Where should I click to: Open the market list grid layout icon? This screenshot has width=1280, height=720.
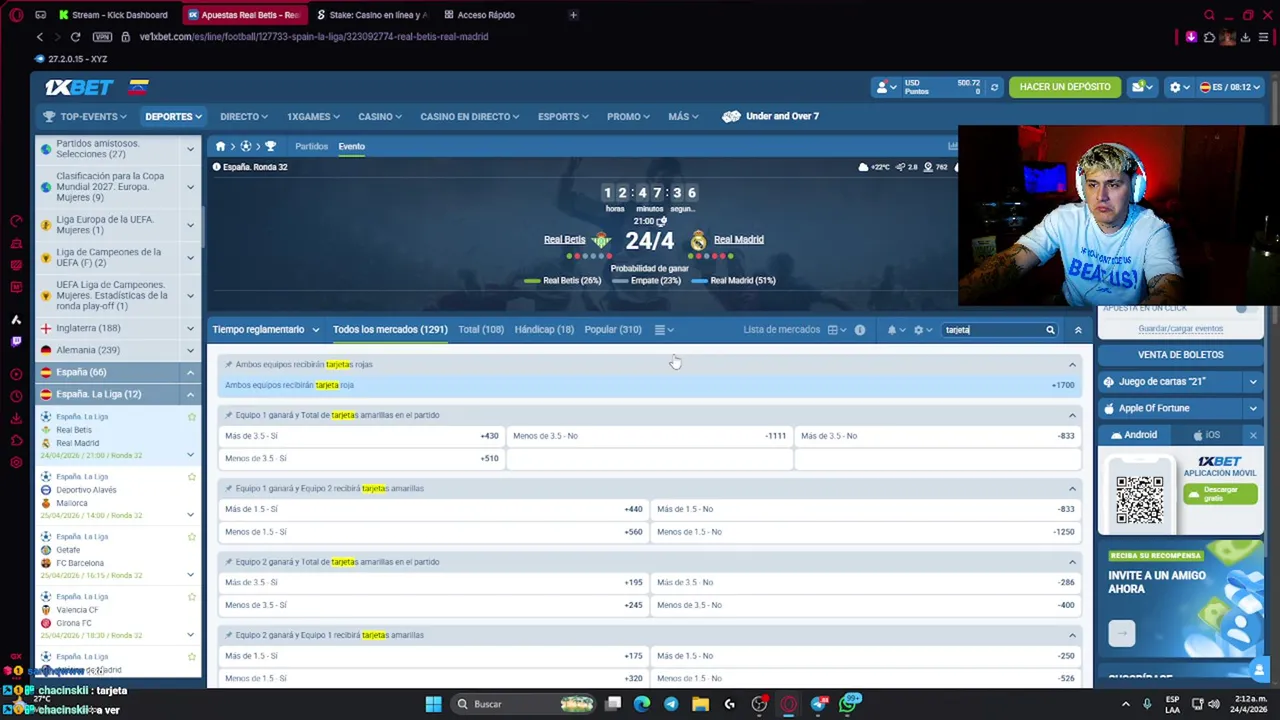coord(835,330)
